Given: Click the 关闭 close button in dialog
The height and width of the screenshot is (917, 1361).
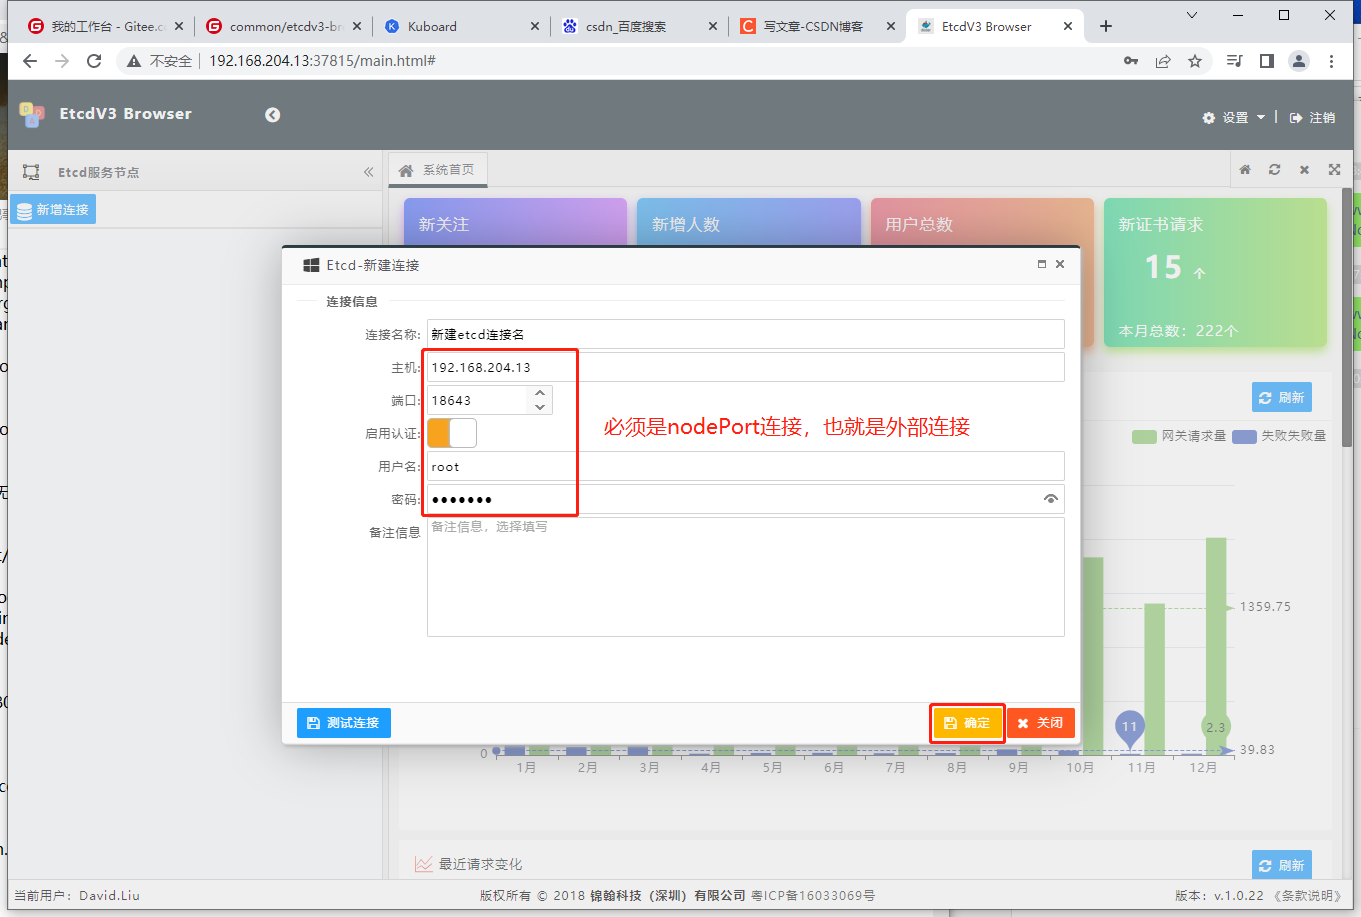Looking at the screenshot, I should pyautogui.click(x=1041, y=723).
